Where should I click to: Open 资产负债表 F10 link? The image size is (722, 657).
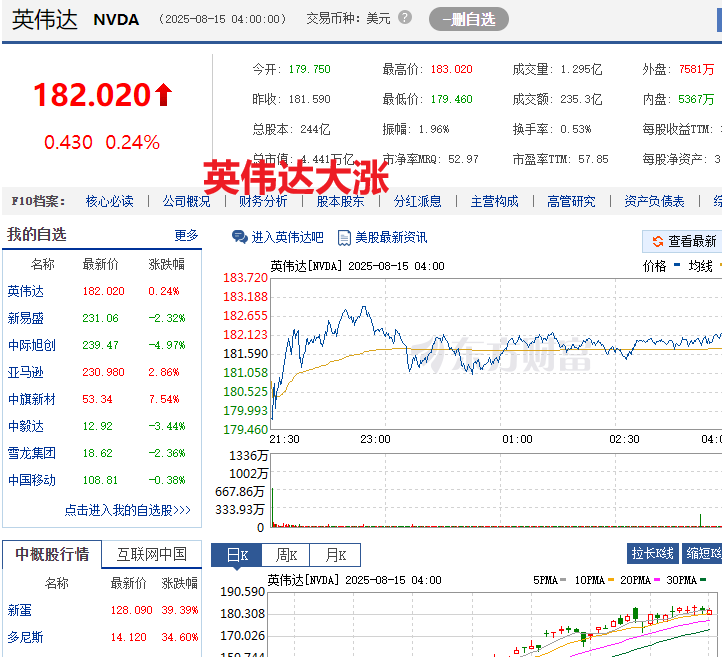(x=654, y=201)
